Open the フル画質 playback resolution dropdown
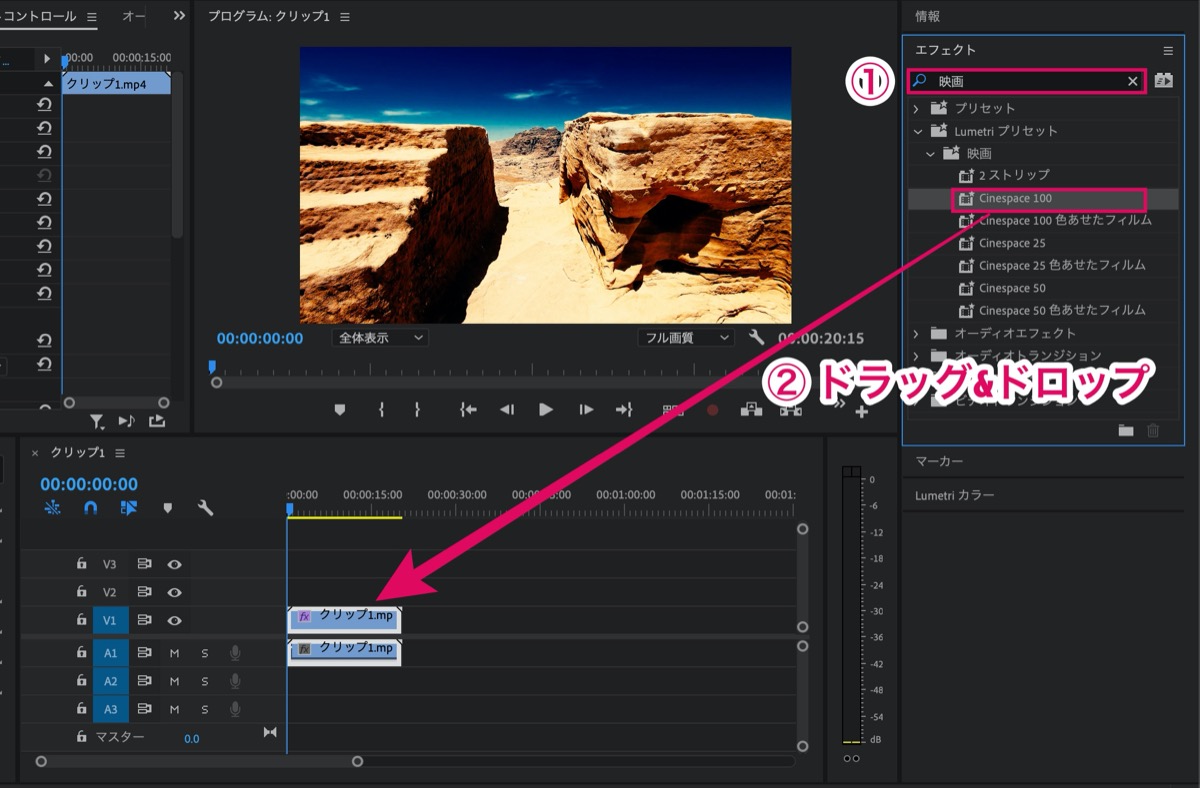 686,338
